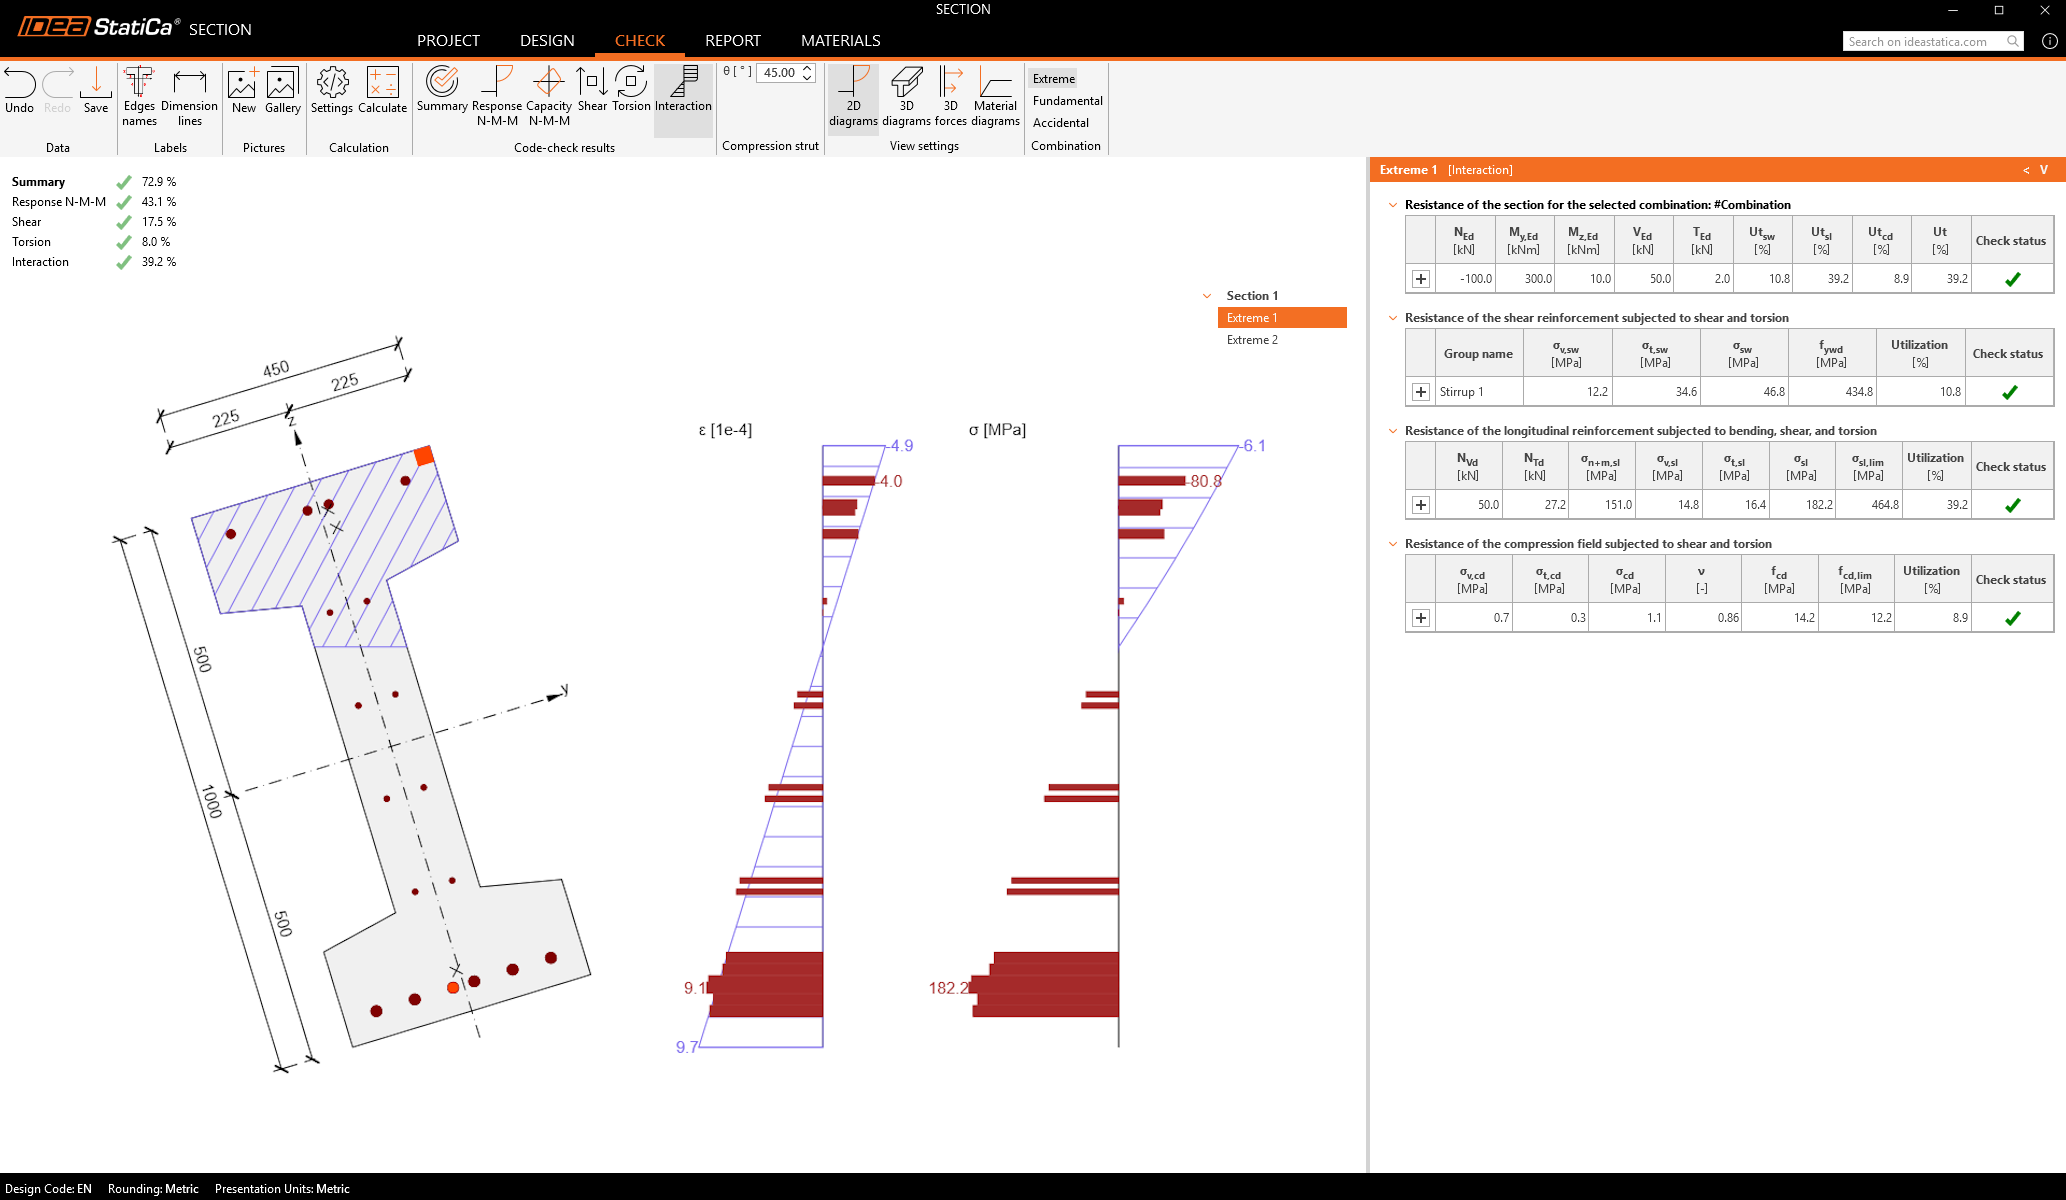This screenshot has height=1200, width=2066.
Task: Increase the compression strut angle value
Action: tap(807, 67)
